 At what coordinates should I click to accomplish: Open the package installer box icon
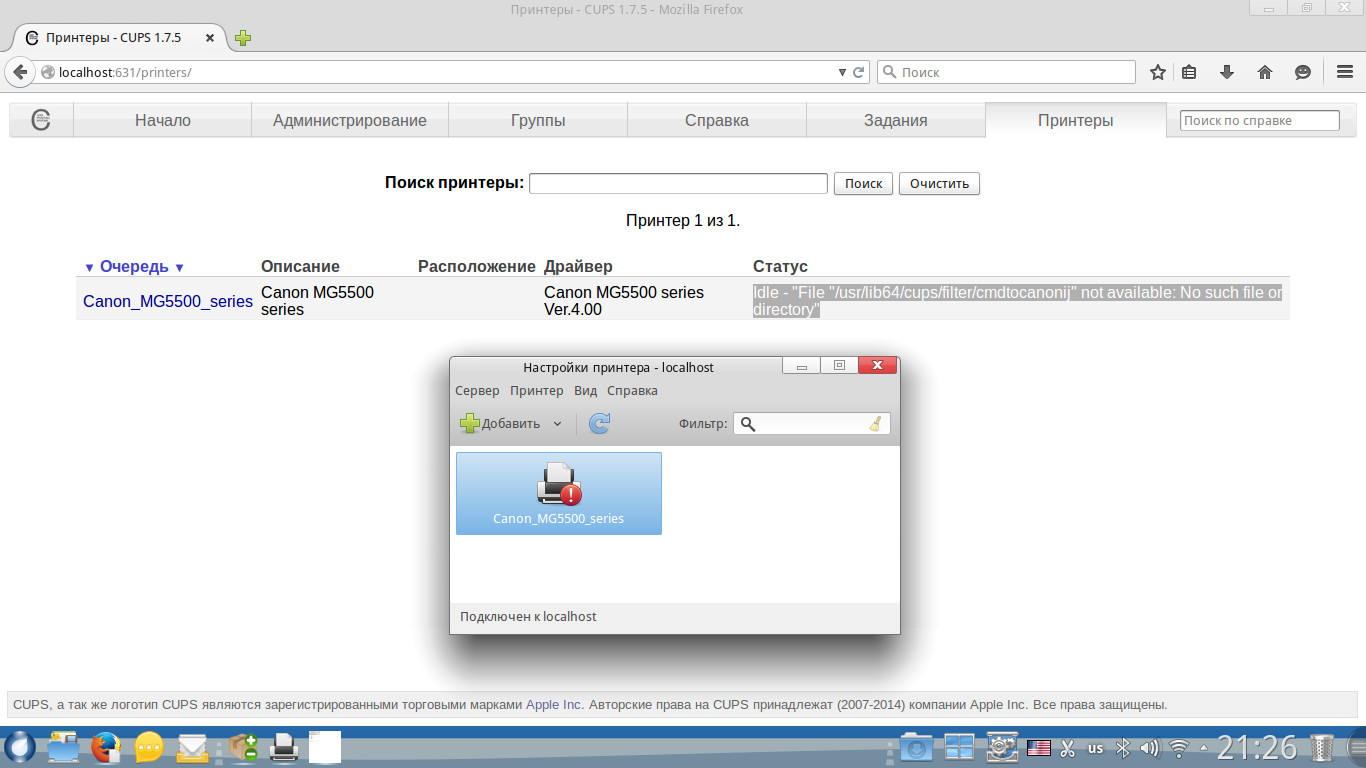[242, 747]
